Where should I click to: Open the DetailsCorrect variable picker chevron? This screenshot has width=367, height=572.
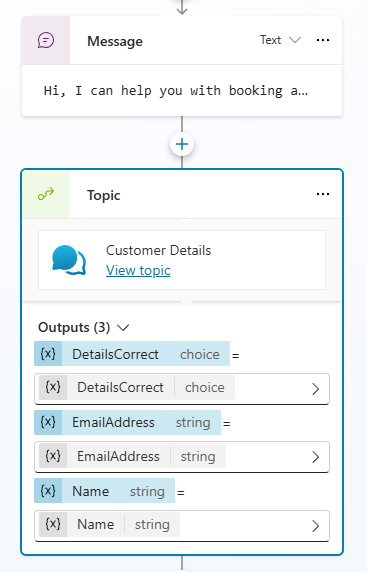316,389
